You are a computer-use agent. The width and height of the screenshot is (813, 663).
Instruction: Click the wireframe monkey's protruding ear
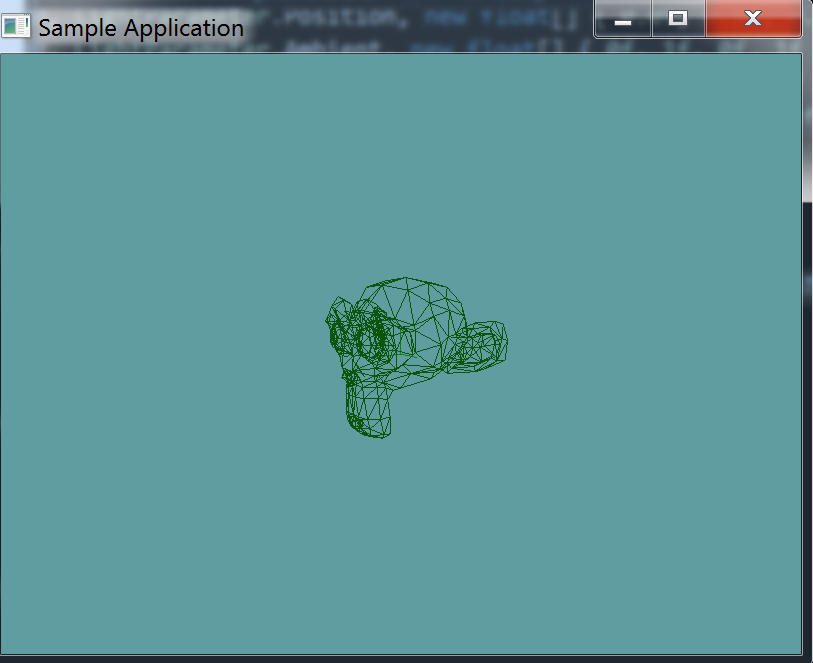484,346
